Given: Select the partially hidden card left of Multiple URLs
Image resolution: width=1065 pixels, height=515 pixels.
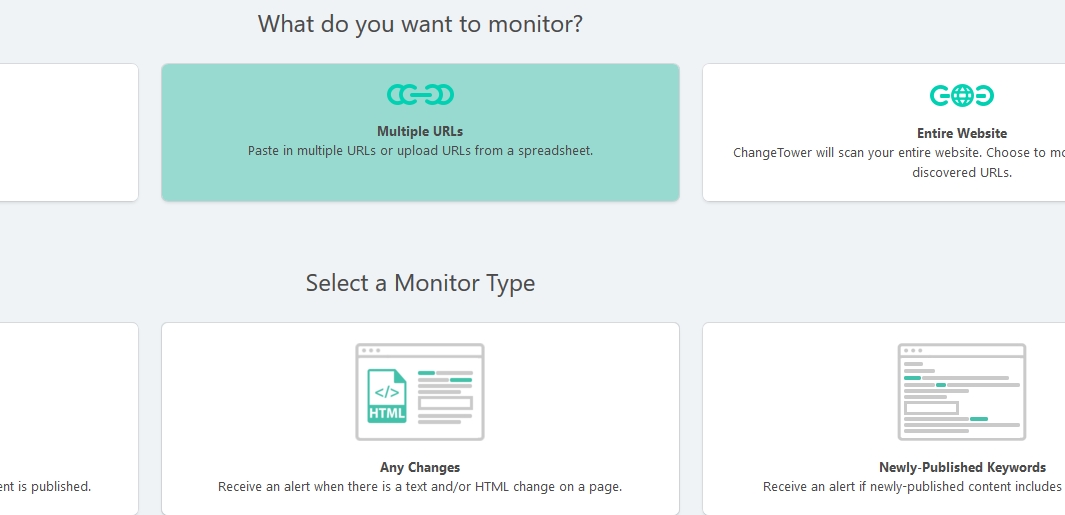Looking at the screenshot, I should pyautogui.click(x=69, y=132).
